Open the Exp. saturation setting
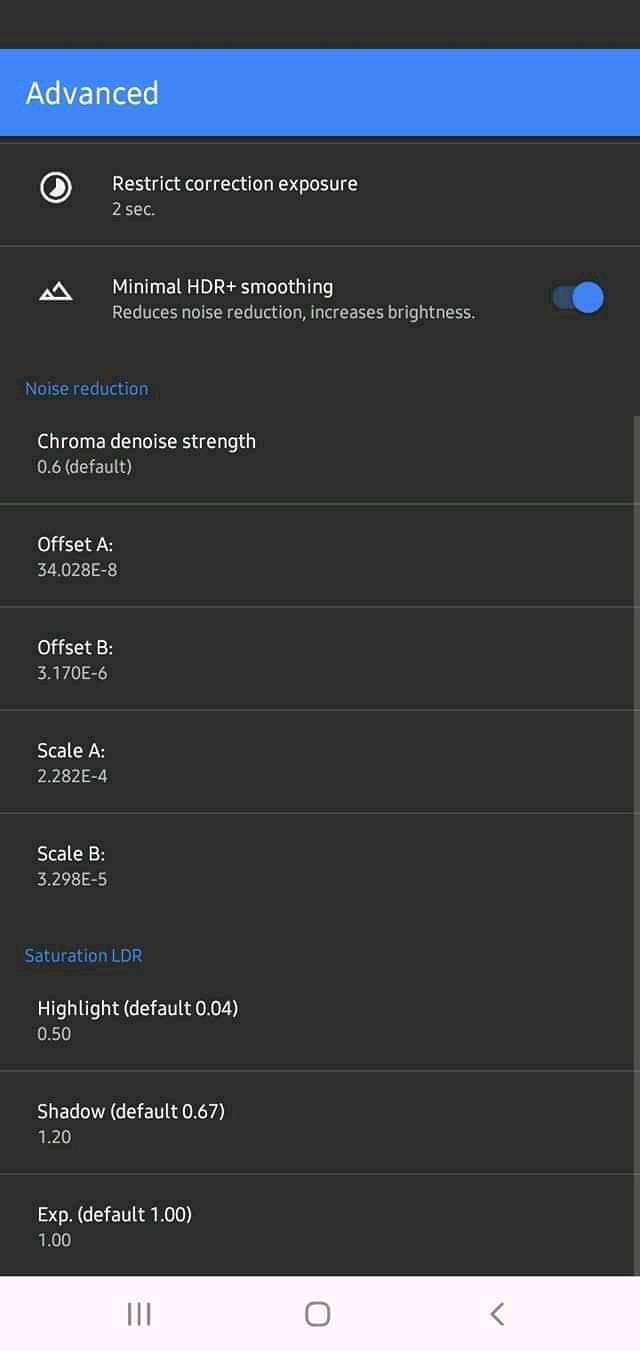 coord(114,1226)
